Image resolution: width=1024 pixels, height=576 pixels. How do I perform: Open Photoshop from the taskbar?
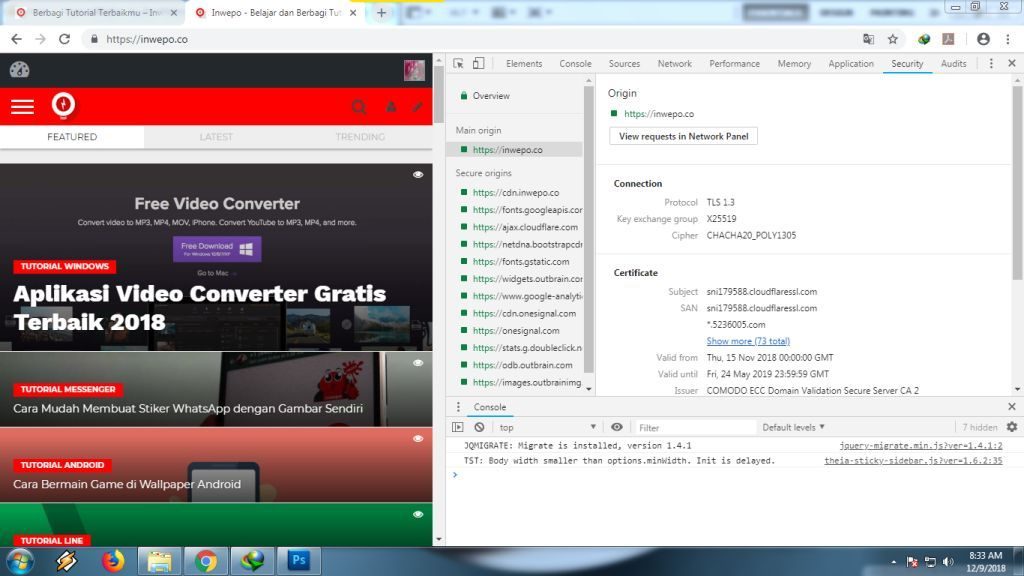click(x=299, y=560)
